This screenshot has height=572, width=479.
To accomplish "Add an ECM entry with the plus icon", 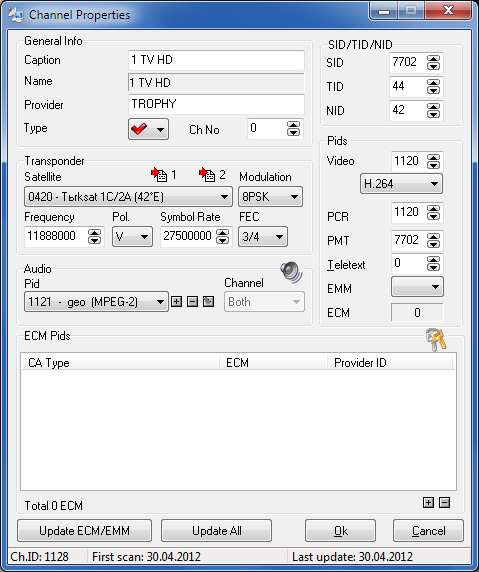I will [428, 503].
